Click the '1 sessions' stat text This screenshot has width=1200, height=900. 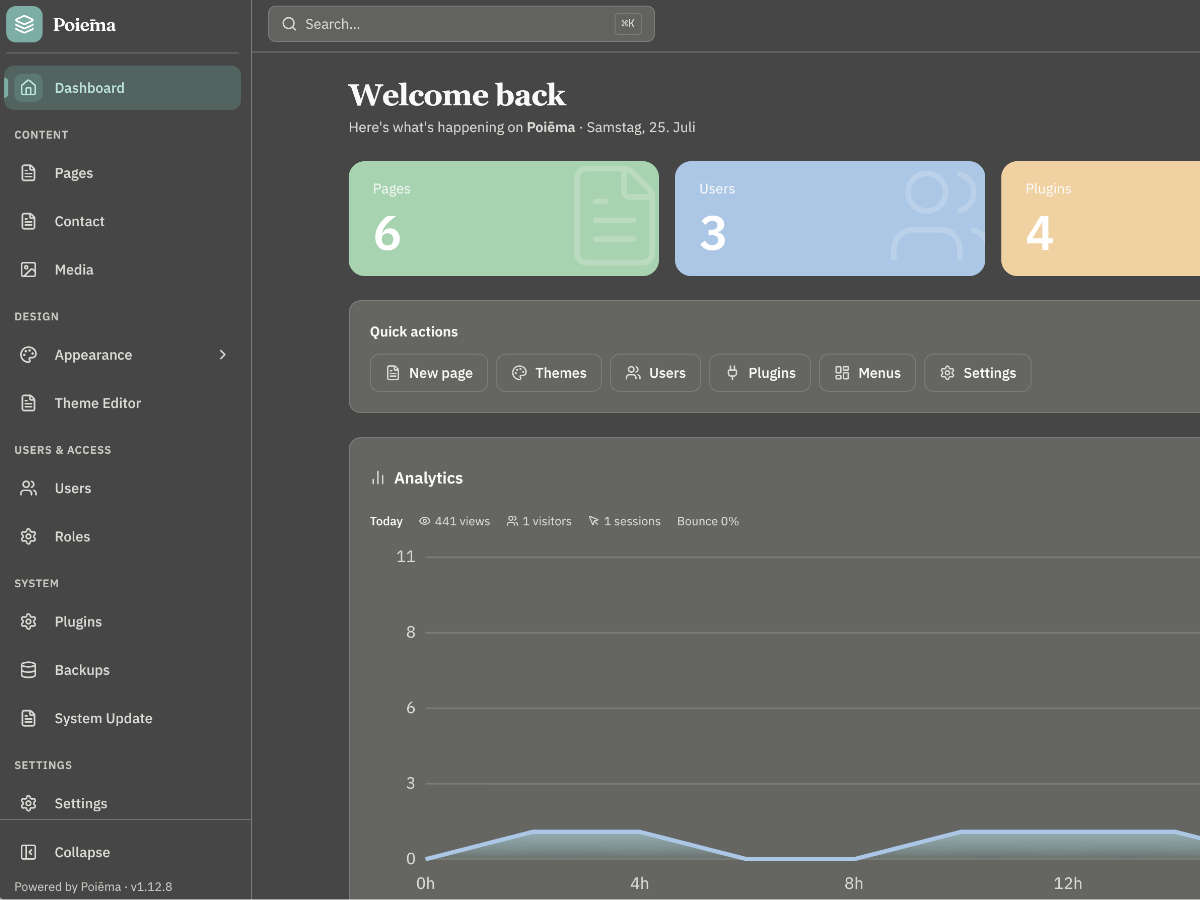coord(632,521)
